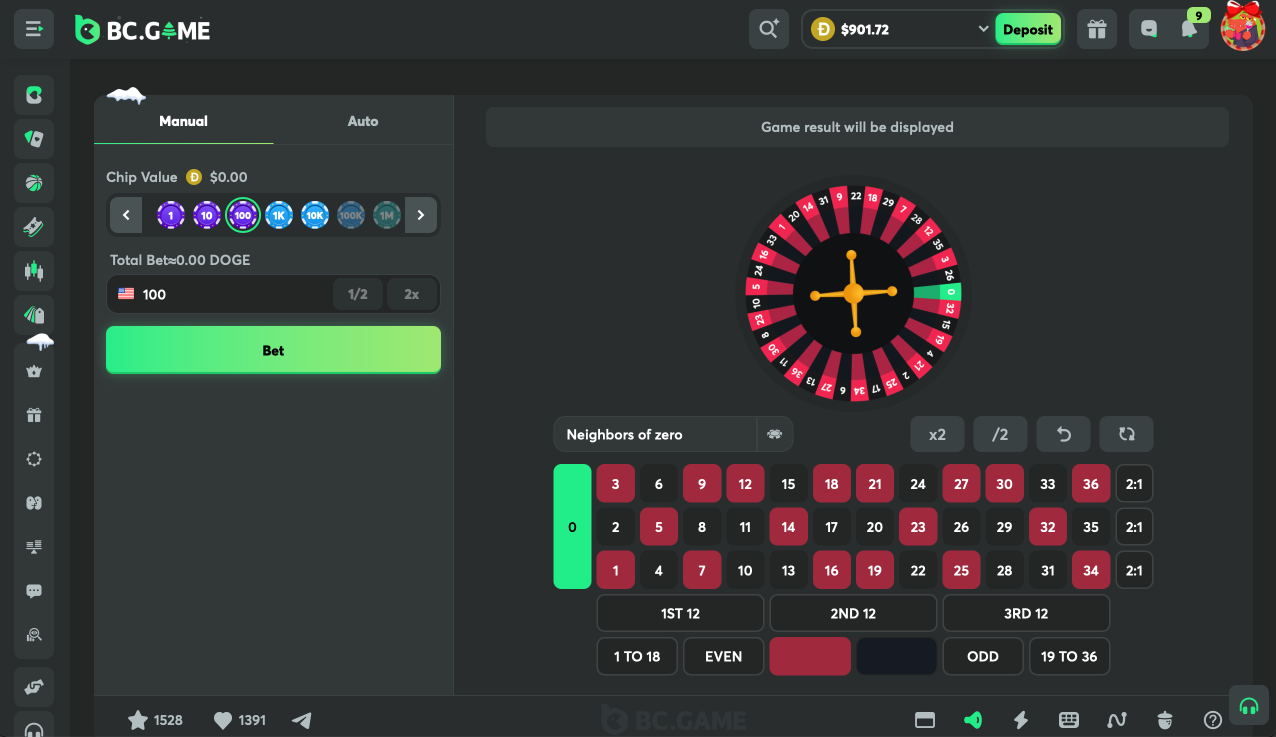1276x737 pixels.
Task: Share the game via paper plane icon
Action: point(302,720)
